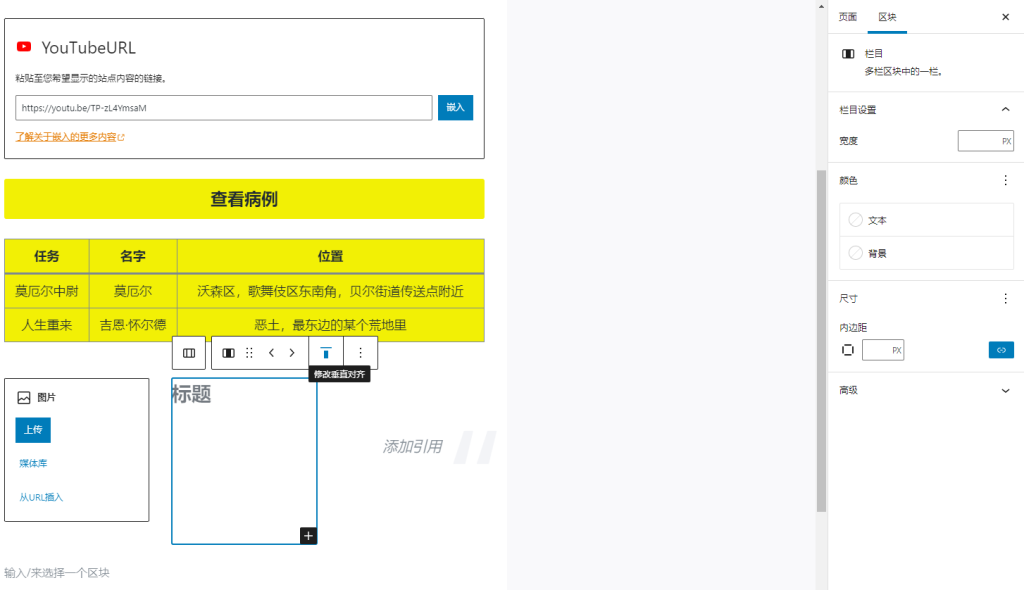Image resolution: width=1024 pixels, height=590 pixels.
Task: Unlink padding sides button
Action: point(1001,350)
